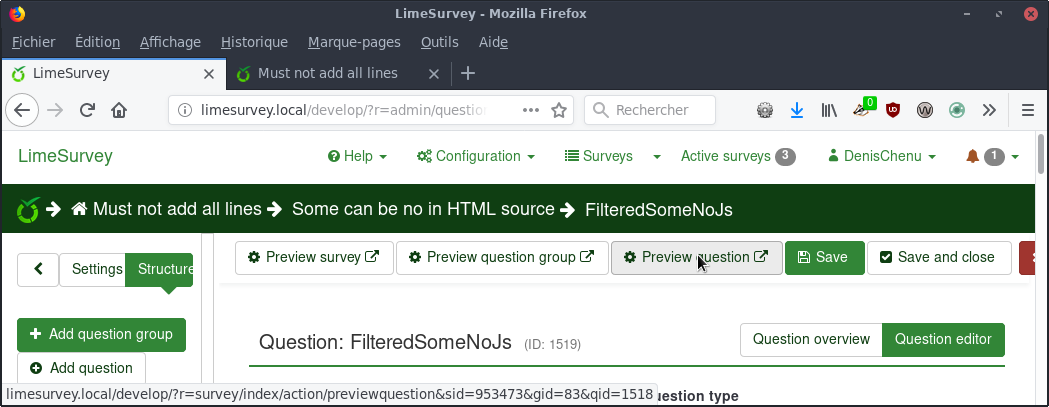Image resolution: width=1049 pixels, height=407 pixels.
Task: Click the Add question group button
Action: [101, 334]
